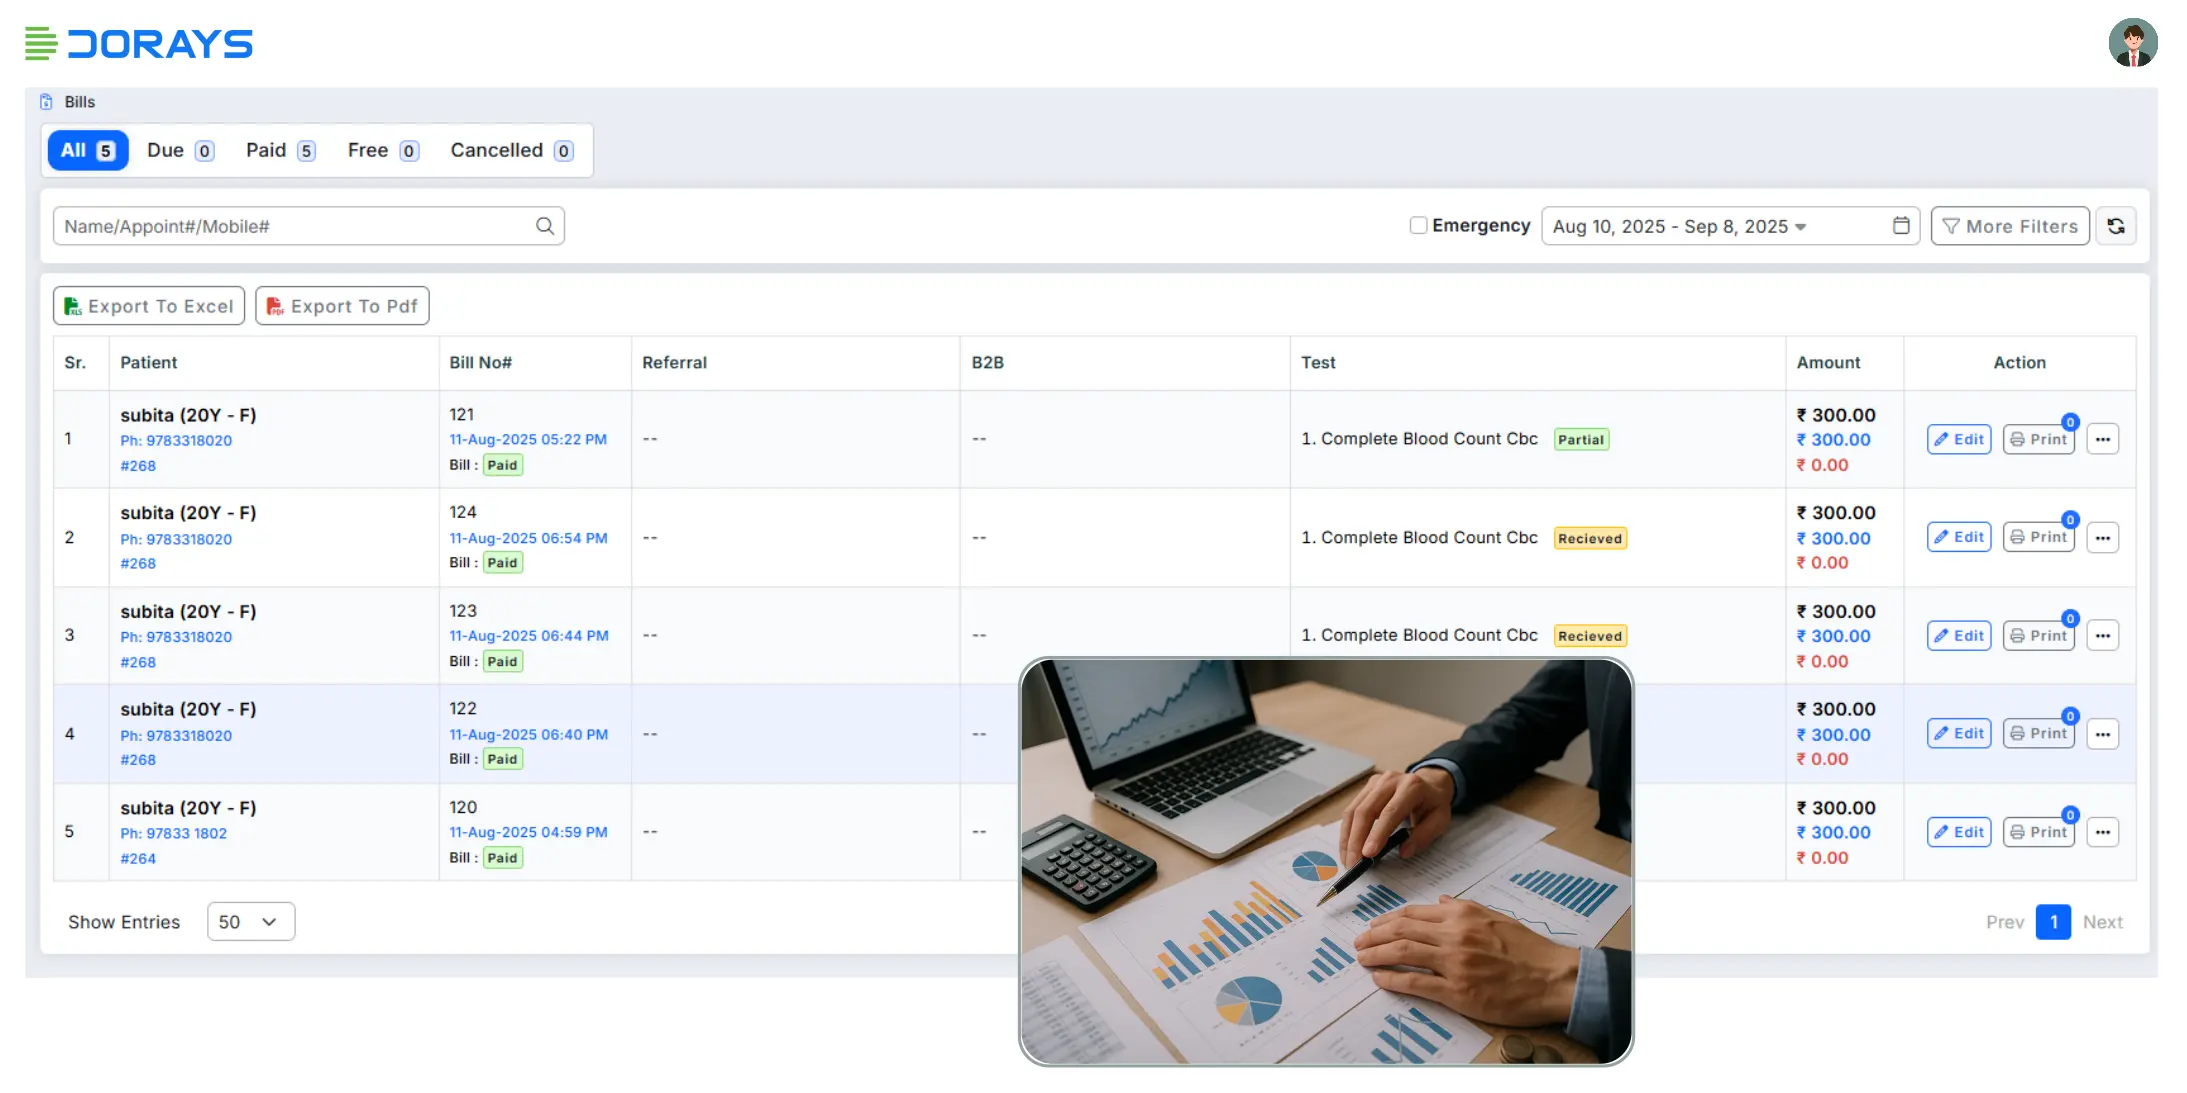Click the refresh icon next to More Filters
Screen dimensions: 2187x1093
tap(2116, 226)
